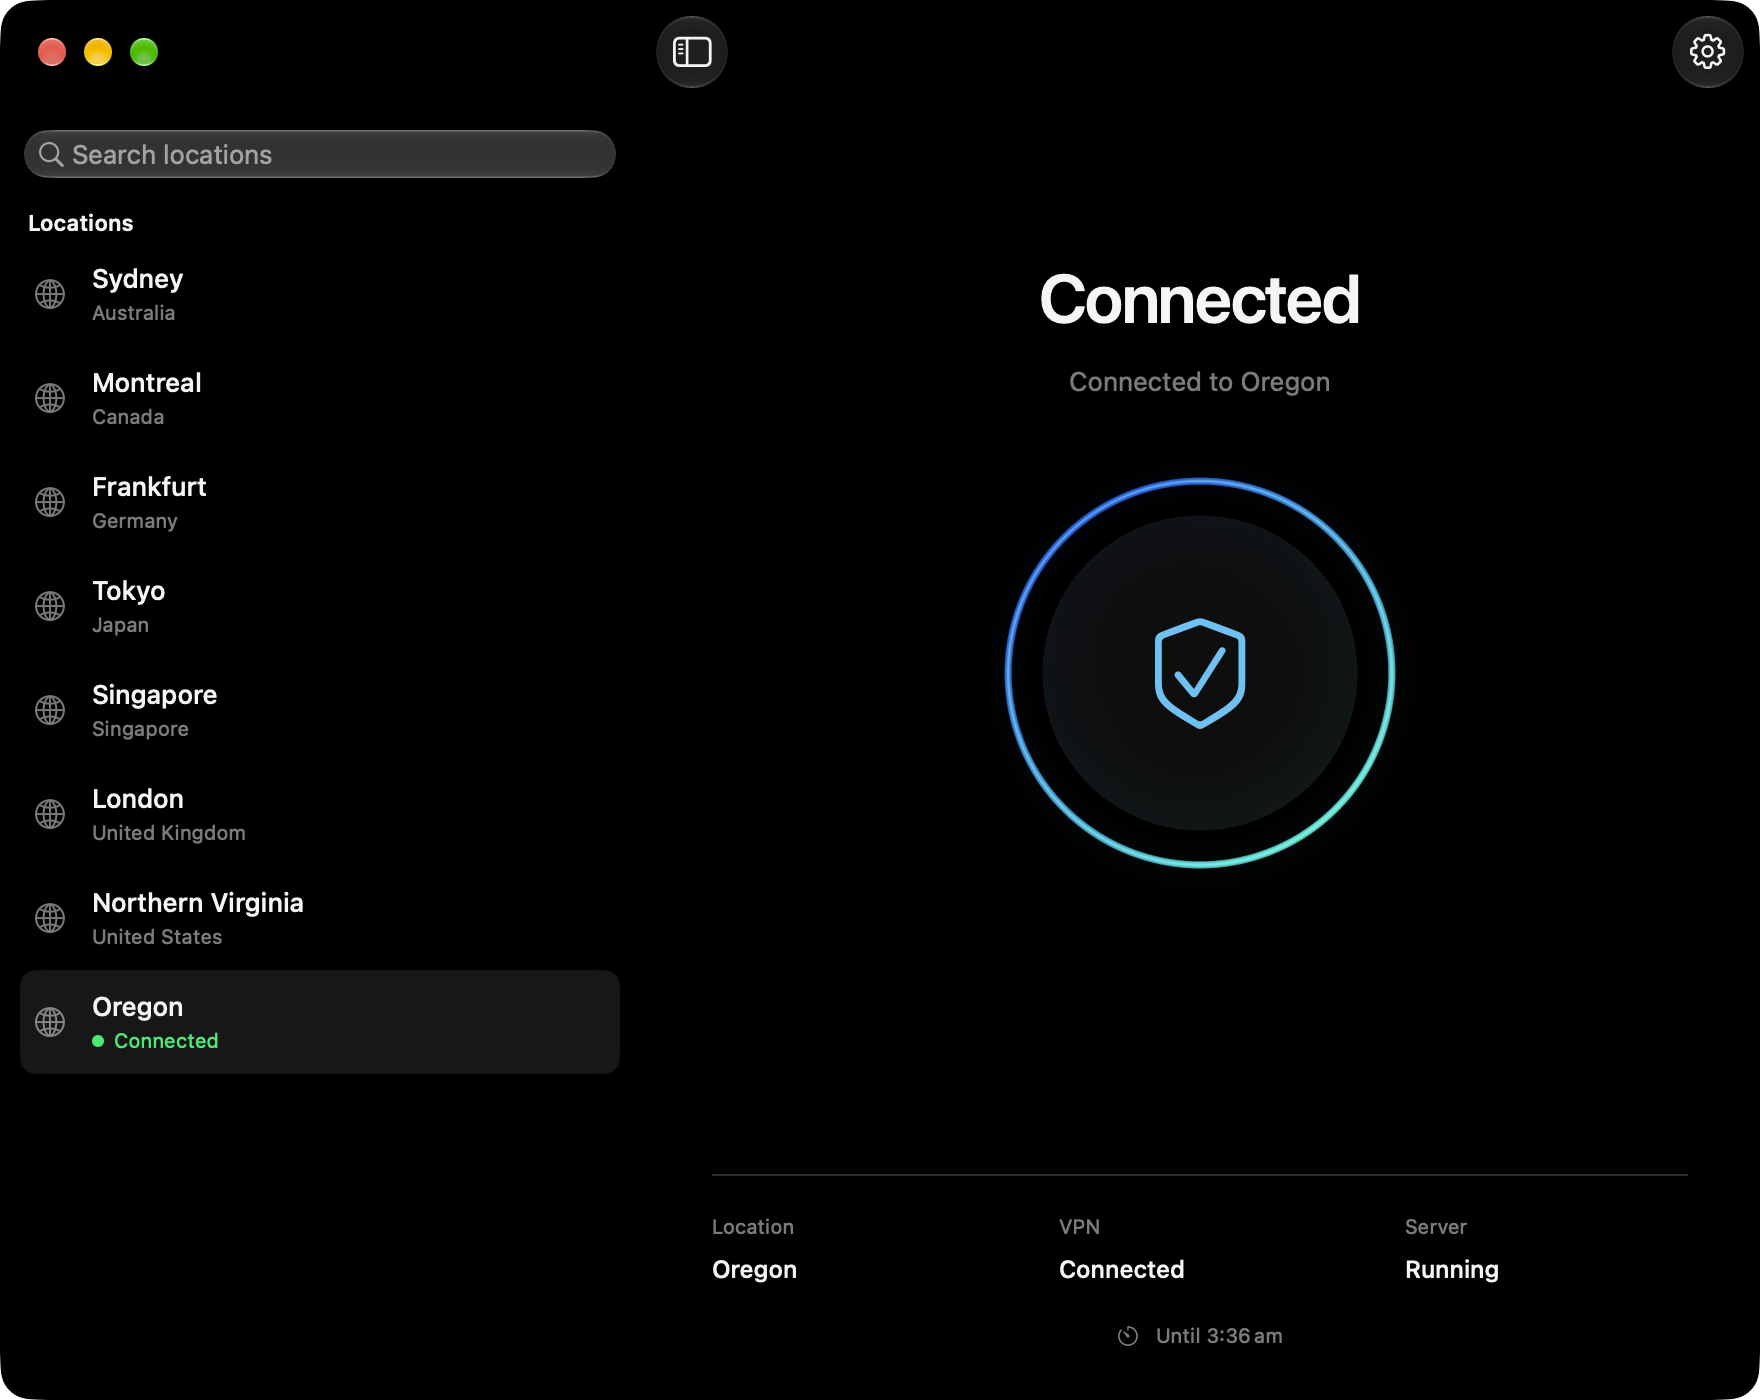
Task: Click the shield connect button
Action: point(1200,673)
